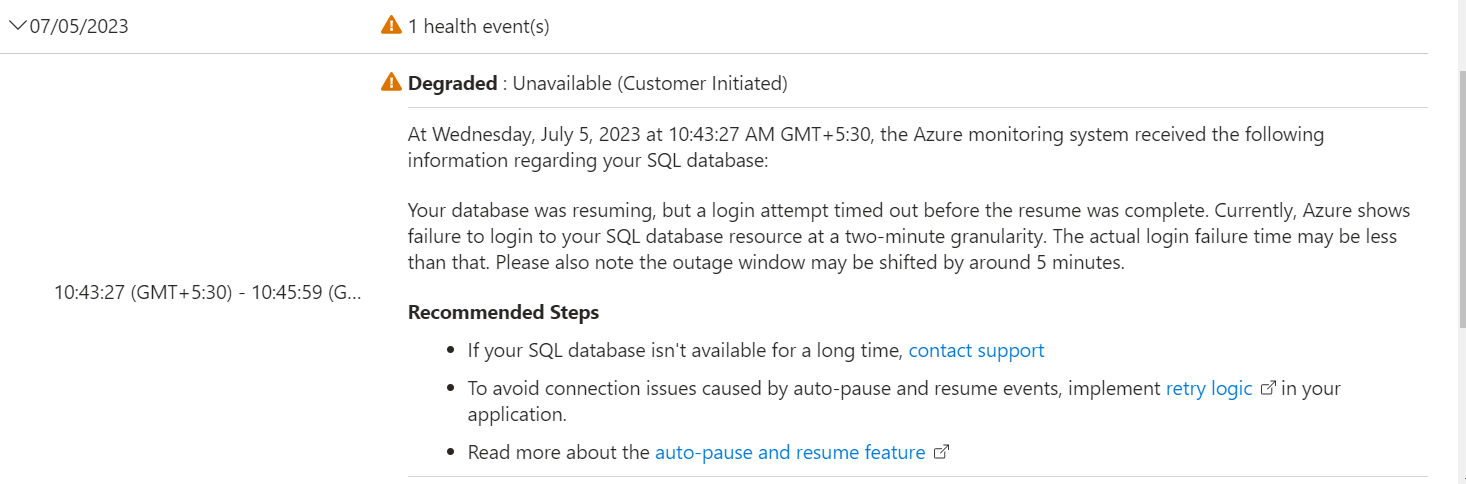Collapse the 07/05/2023 date row chevron

point(17,27)
